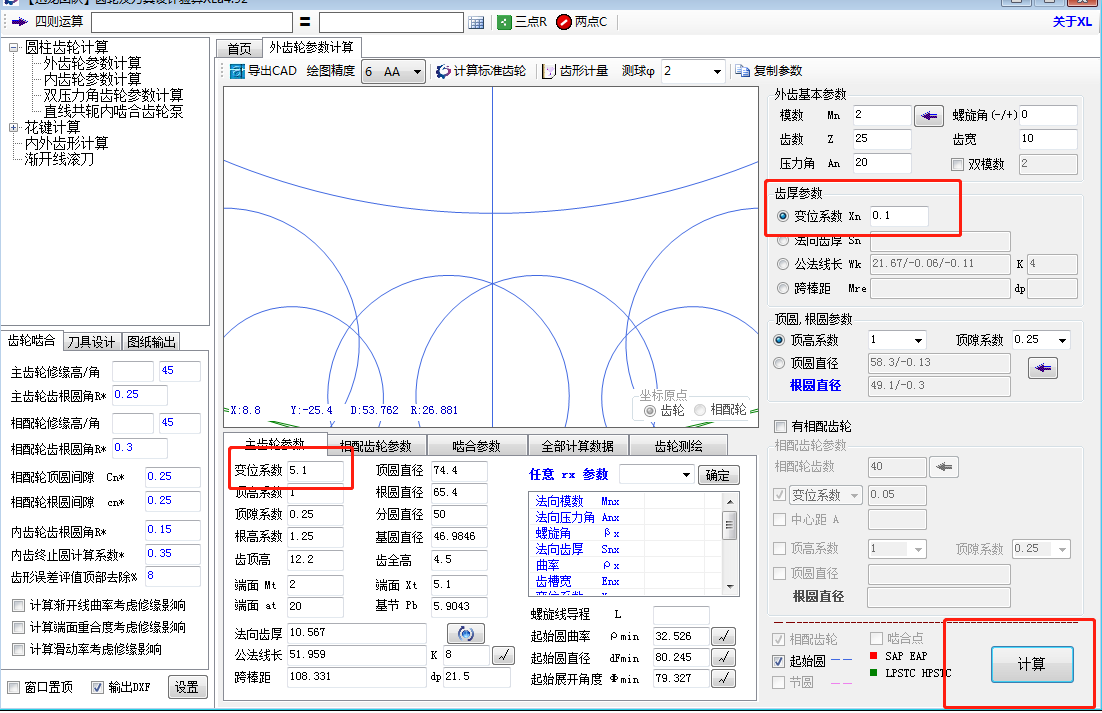Open the 关于XL link
This screenshot has width=1102, height=713.
1072,22
